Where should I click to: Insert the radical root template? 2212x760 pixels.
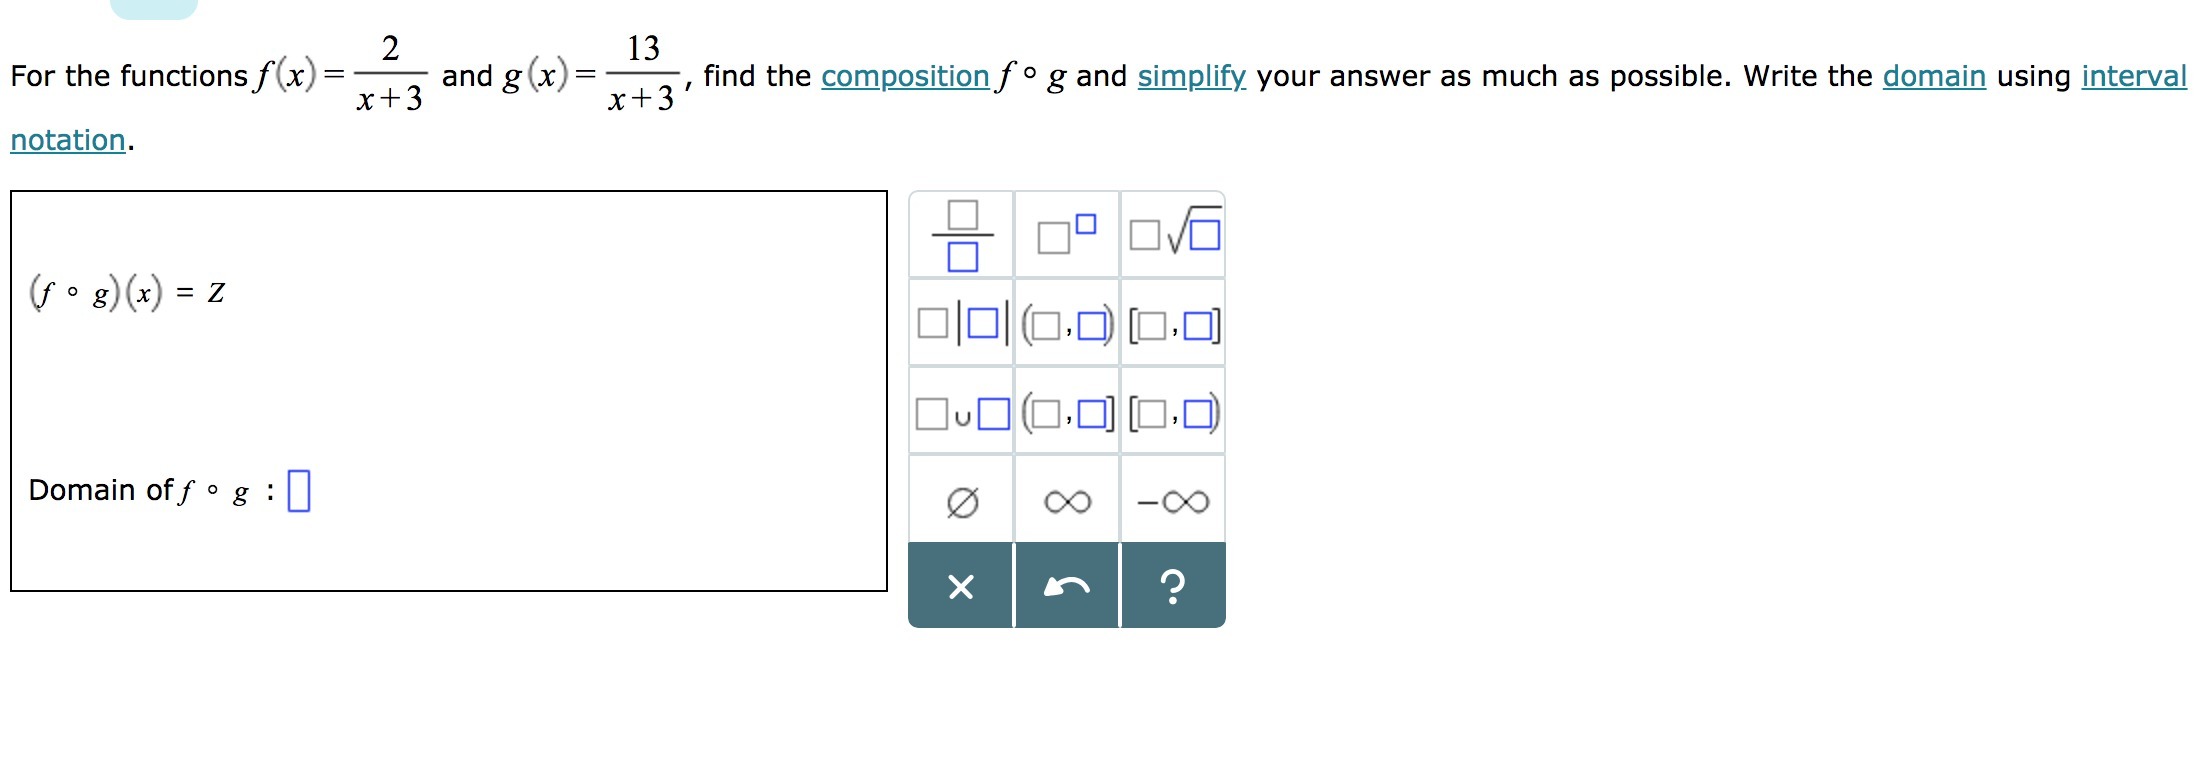pos(1174,235)
